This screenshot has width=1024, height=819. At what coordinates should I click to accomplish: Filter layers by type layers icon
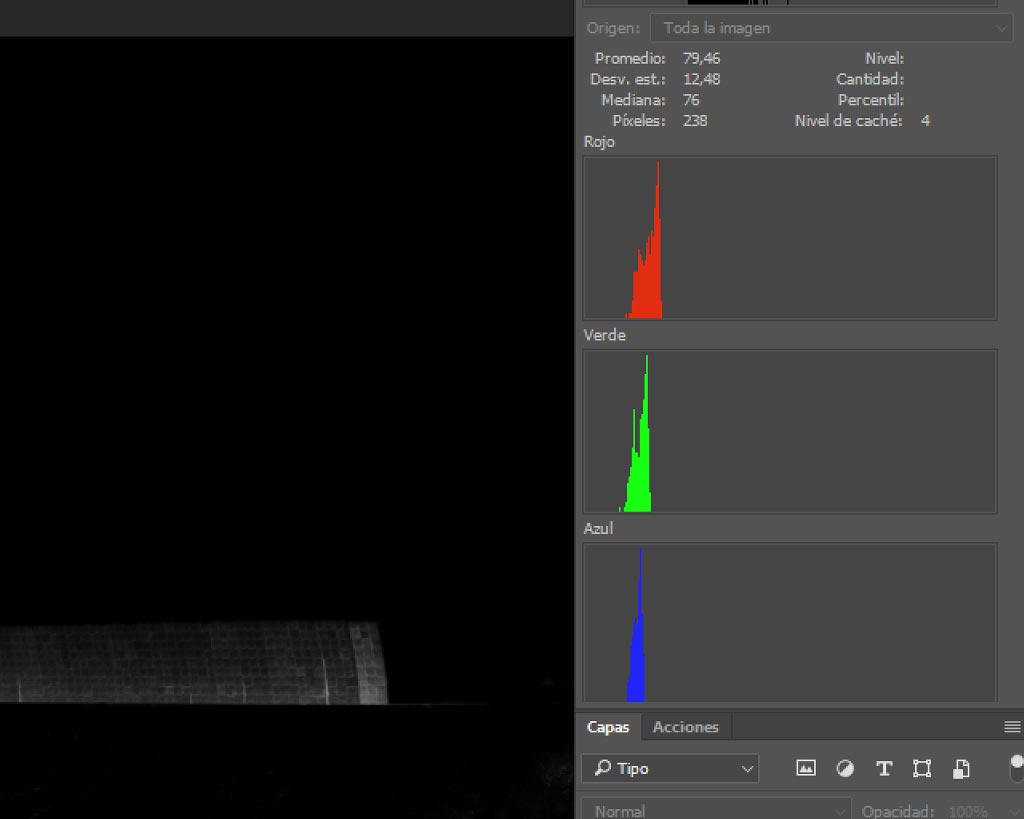click(x=884, y=768)
